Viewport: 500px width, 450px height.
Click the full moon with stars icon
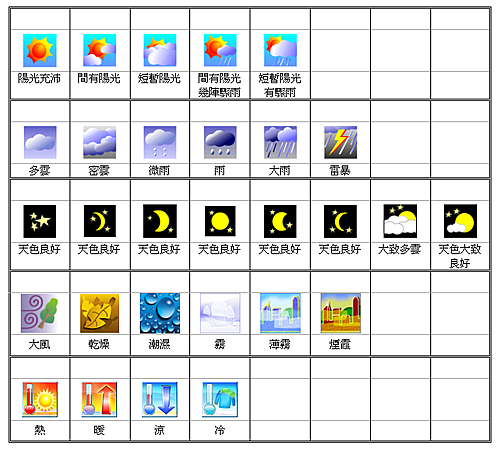[x=220, y=221]
